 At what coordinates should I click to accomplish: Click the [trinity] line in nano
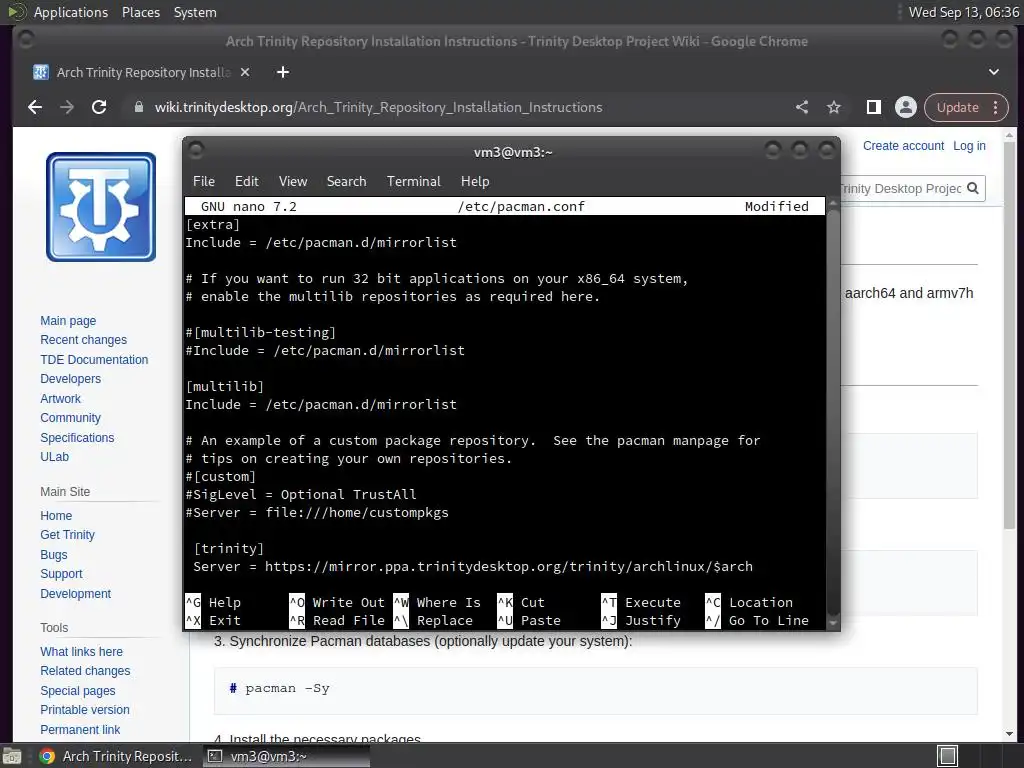[229, 549]
